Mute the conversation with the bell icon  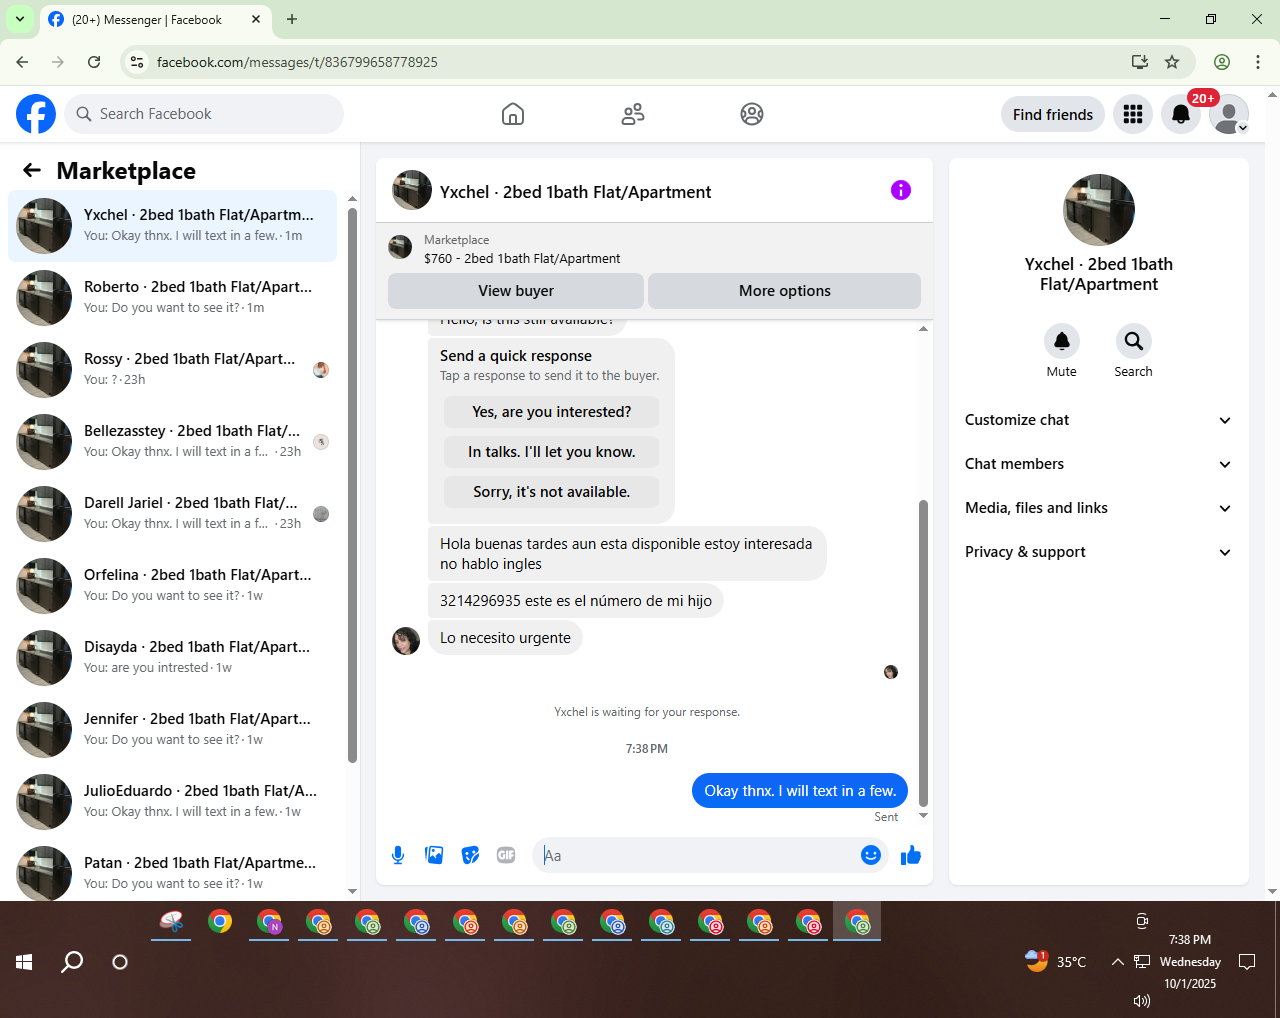pyautogui.click(x=1062, y=341)
